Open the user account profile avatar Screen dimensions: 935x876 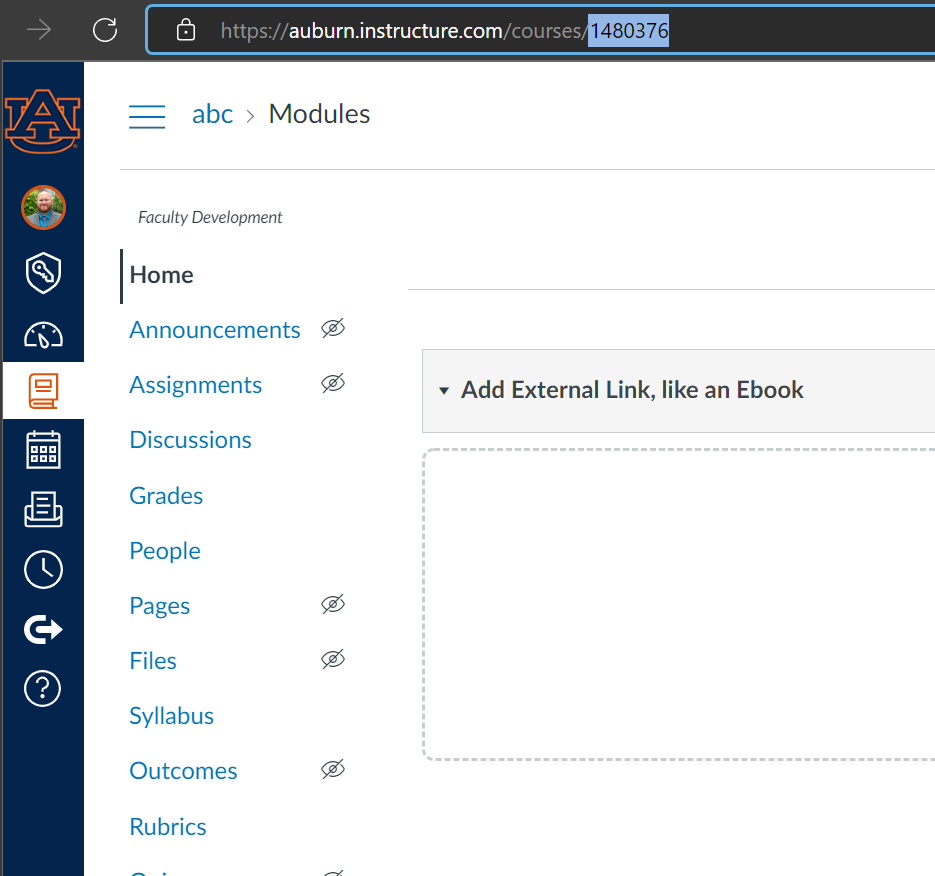point(43,208)
